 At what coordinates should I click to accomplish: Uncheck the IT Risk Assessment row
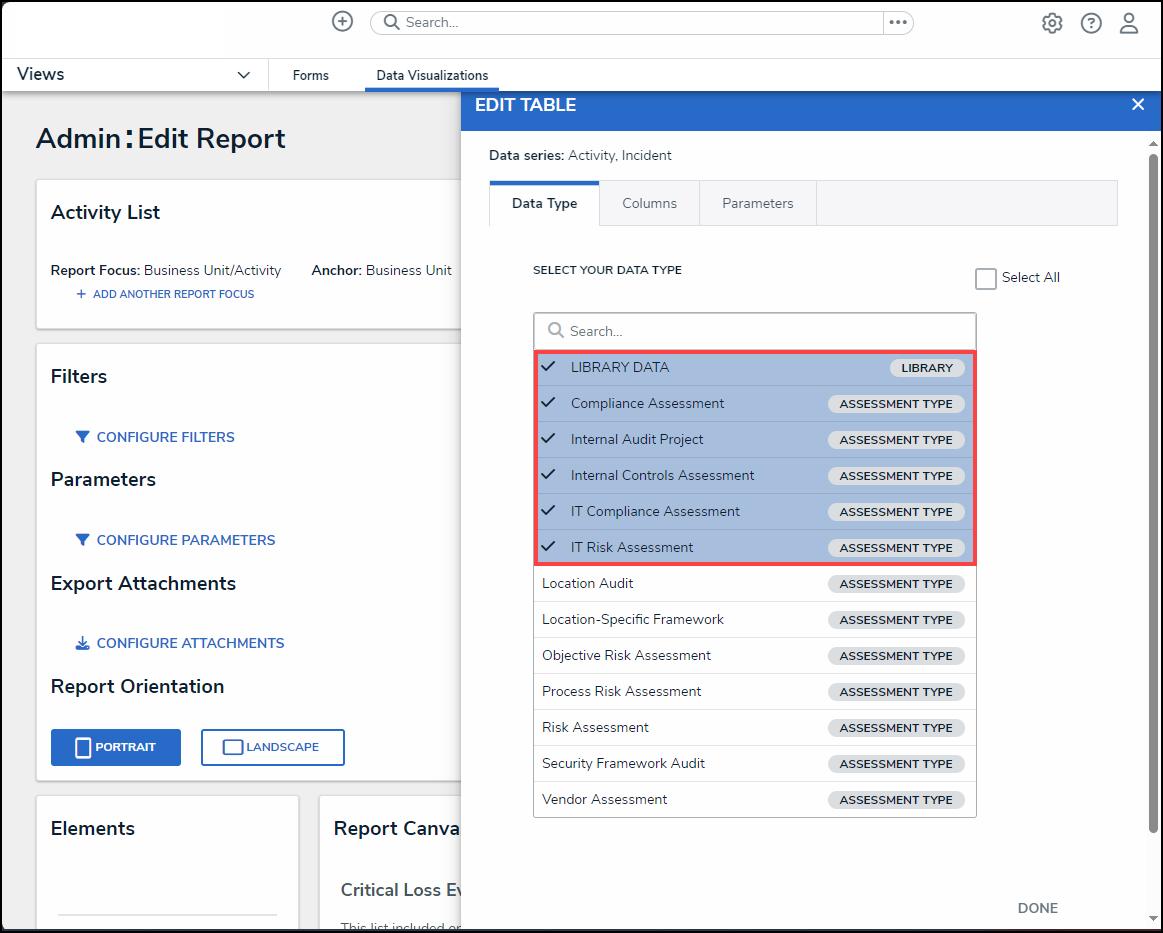(x=632, y=548)
